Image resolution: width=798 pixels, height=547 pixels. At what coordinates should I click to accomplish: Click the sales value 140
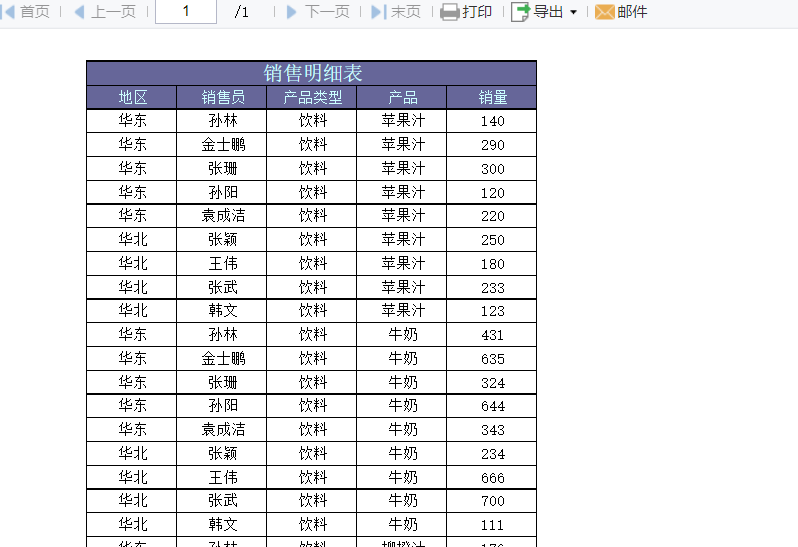tap(493, 121)
